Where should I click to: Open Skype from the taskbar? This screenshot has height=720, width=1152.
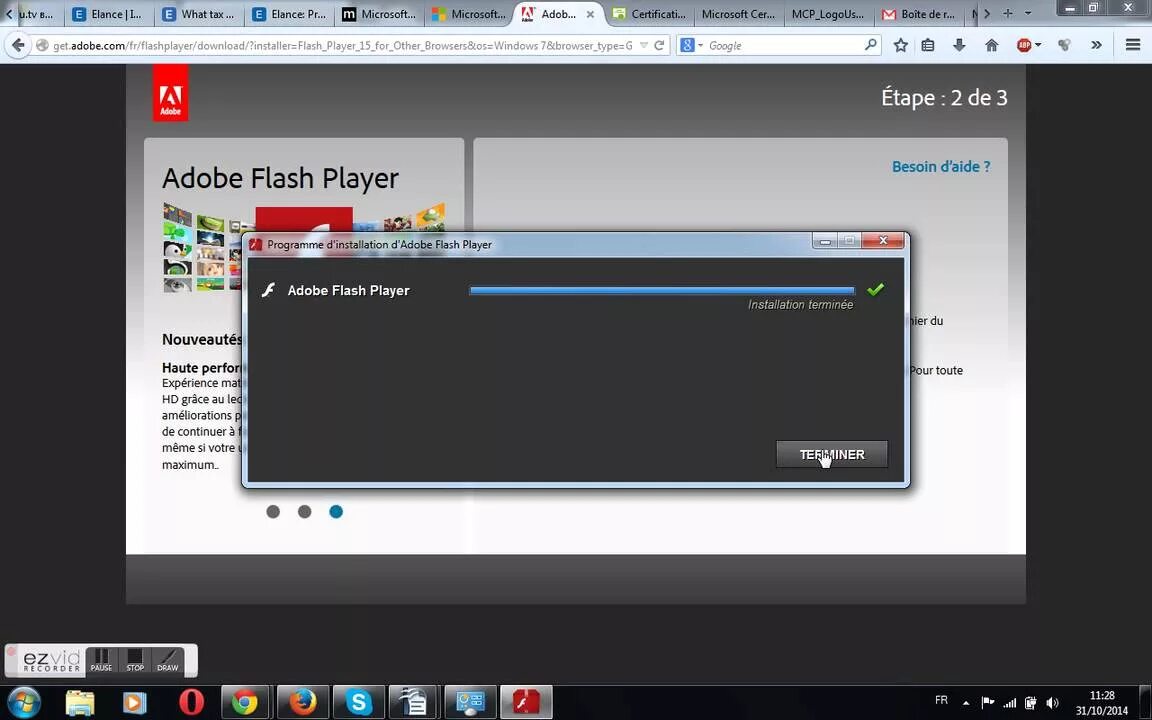pyautogui.click(x=359, y=702)
